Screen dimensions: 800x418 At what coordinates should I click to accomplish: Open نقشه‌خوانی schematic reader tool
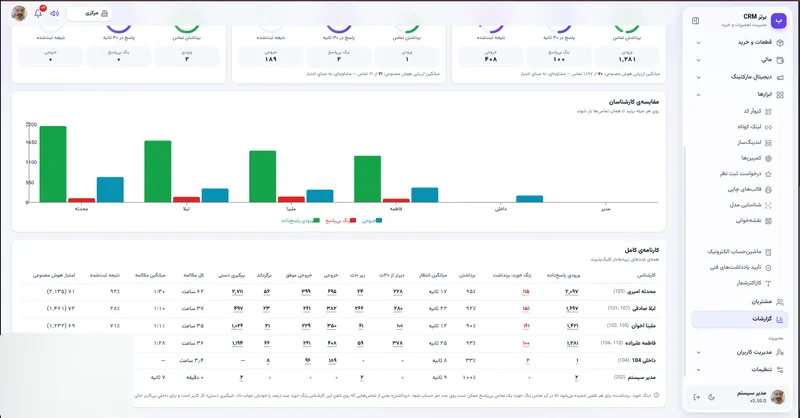coord(754,220)
